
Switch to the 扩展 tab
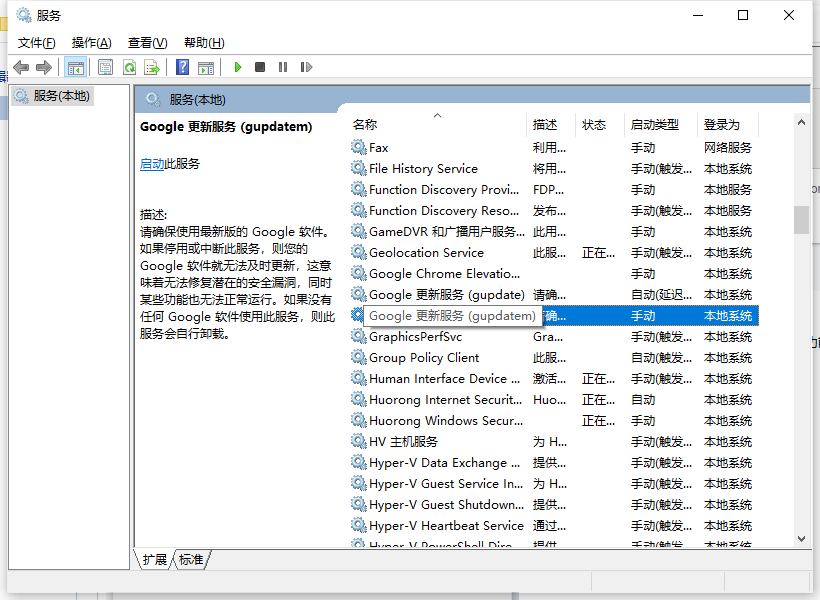coord(155,560)
